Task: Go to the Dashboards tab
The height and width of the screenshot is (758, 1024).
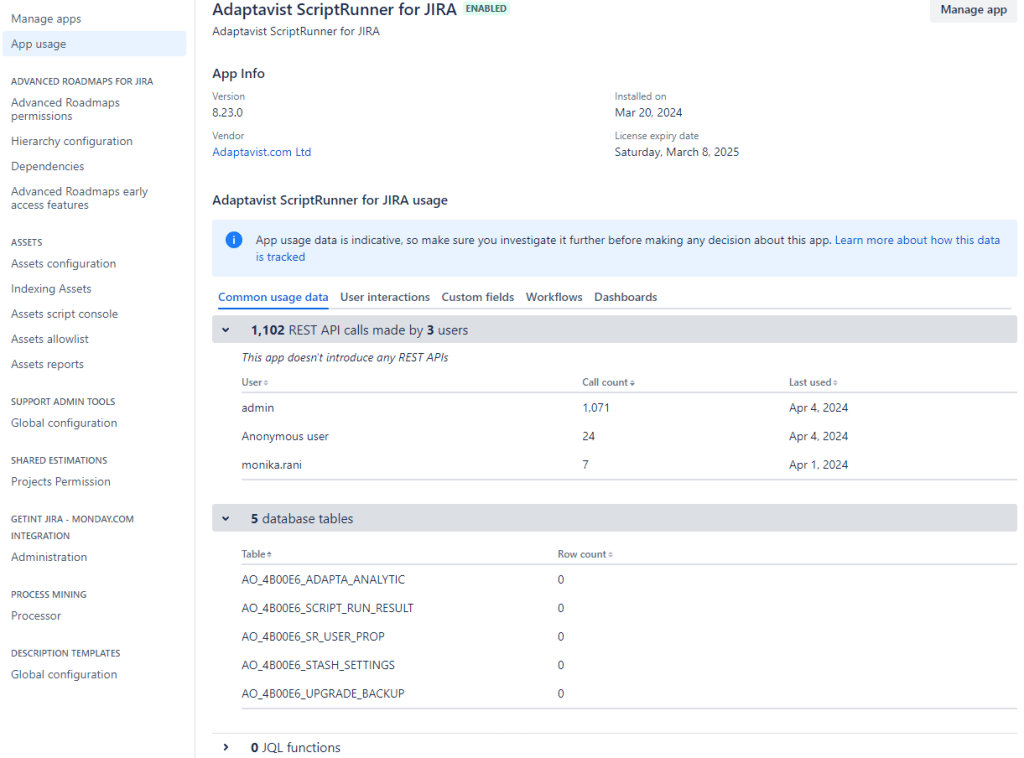Action: point(625,297)
